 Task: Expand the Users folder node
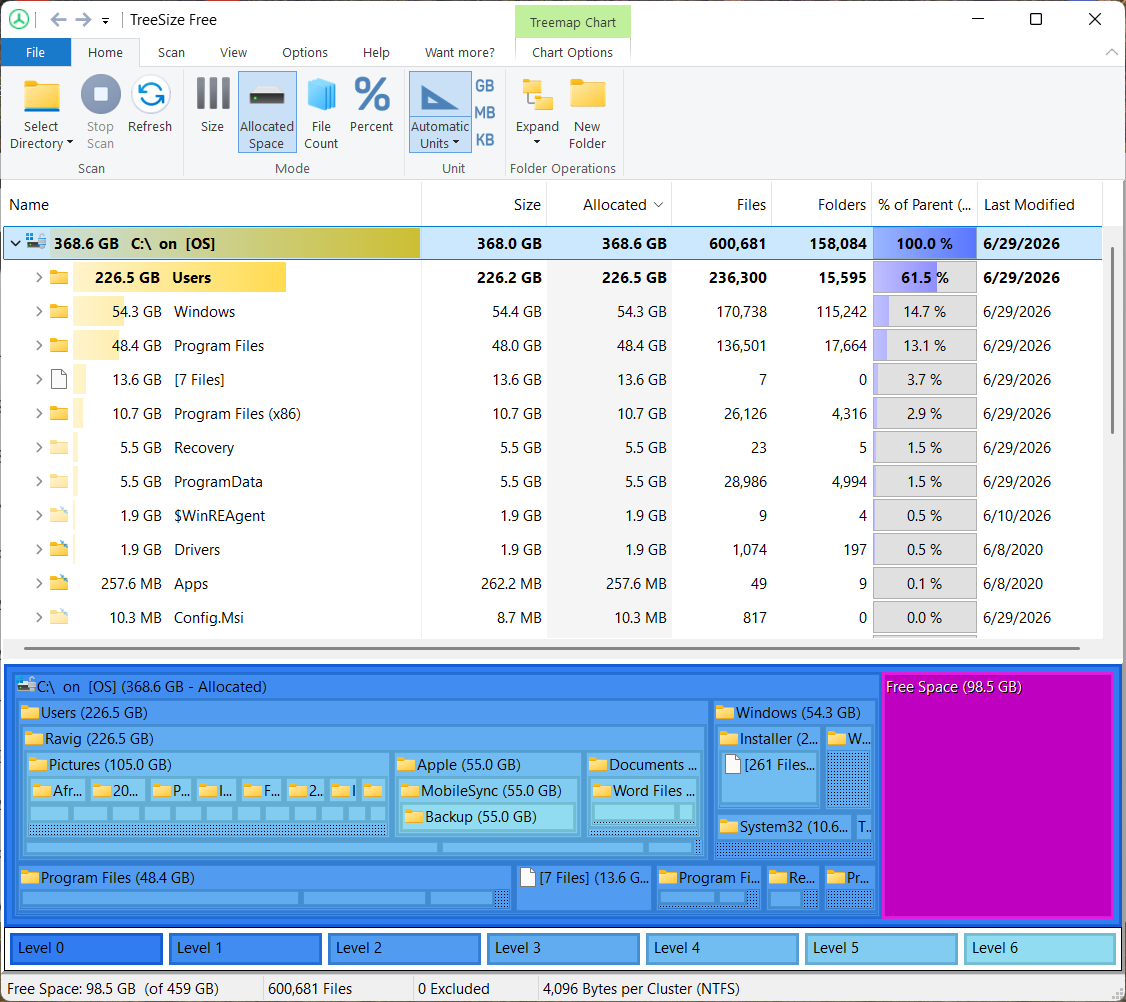pyautogui.click(x=39, y=278)
